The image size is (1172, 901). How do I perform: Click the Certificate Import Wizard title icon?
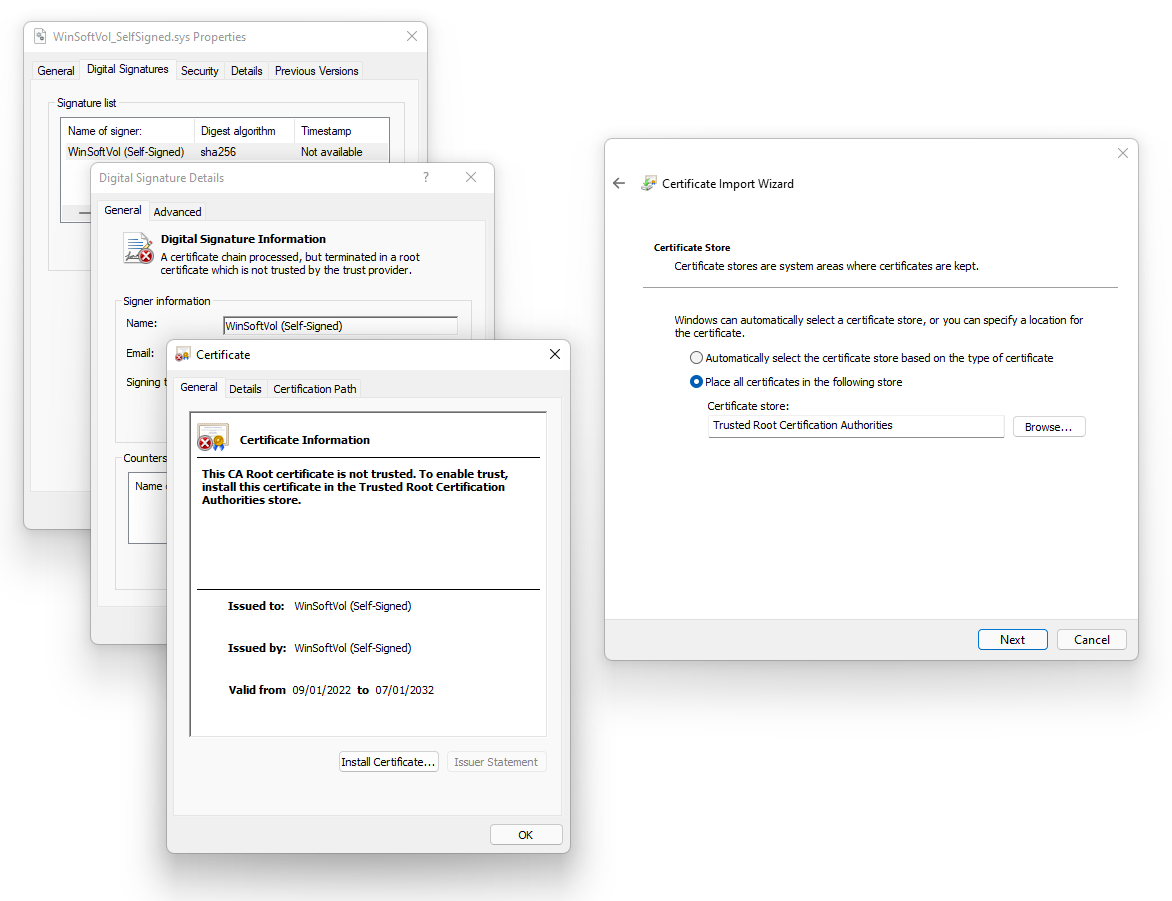coord(648,183)
